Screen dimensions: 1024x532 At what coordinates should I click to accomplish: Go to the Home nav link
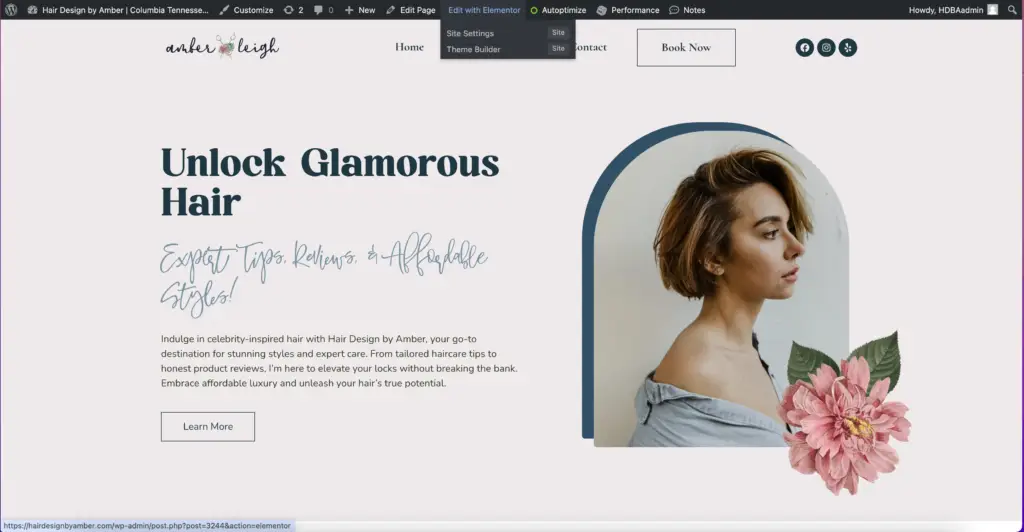coord(409,47)
